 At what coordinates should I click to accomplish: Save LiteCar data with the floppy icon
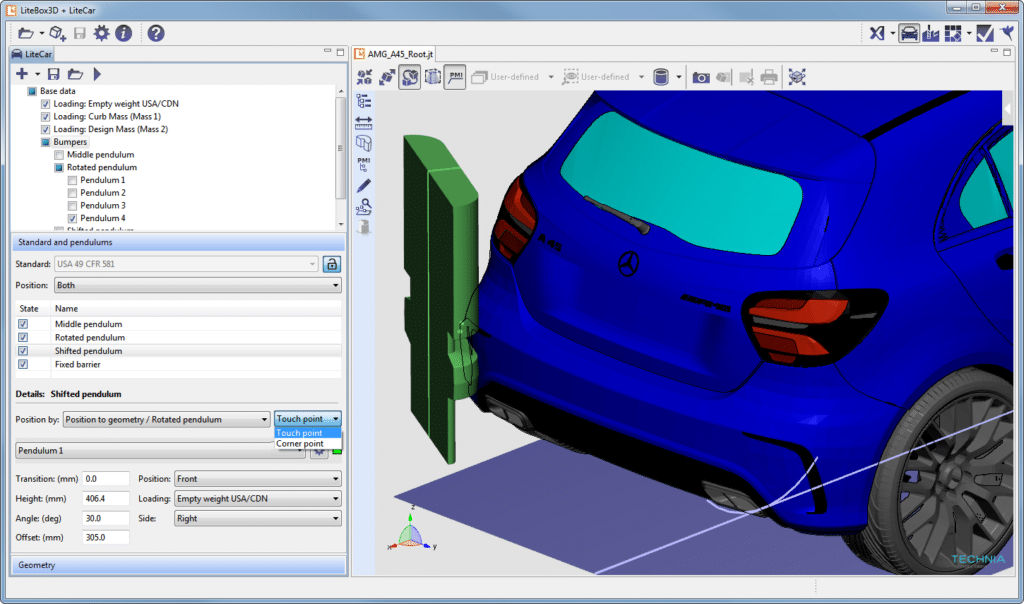coord(54,74)
